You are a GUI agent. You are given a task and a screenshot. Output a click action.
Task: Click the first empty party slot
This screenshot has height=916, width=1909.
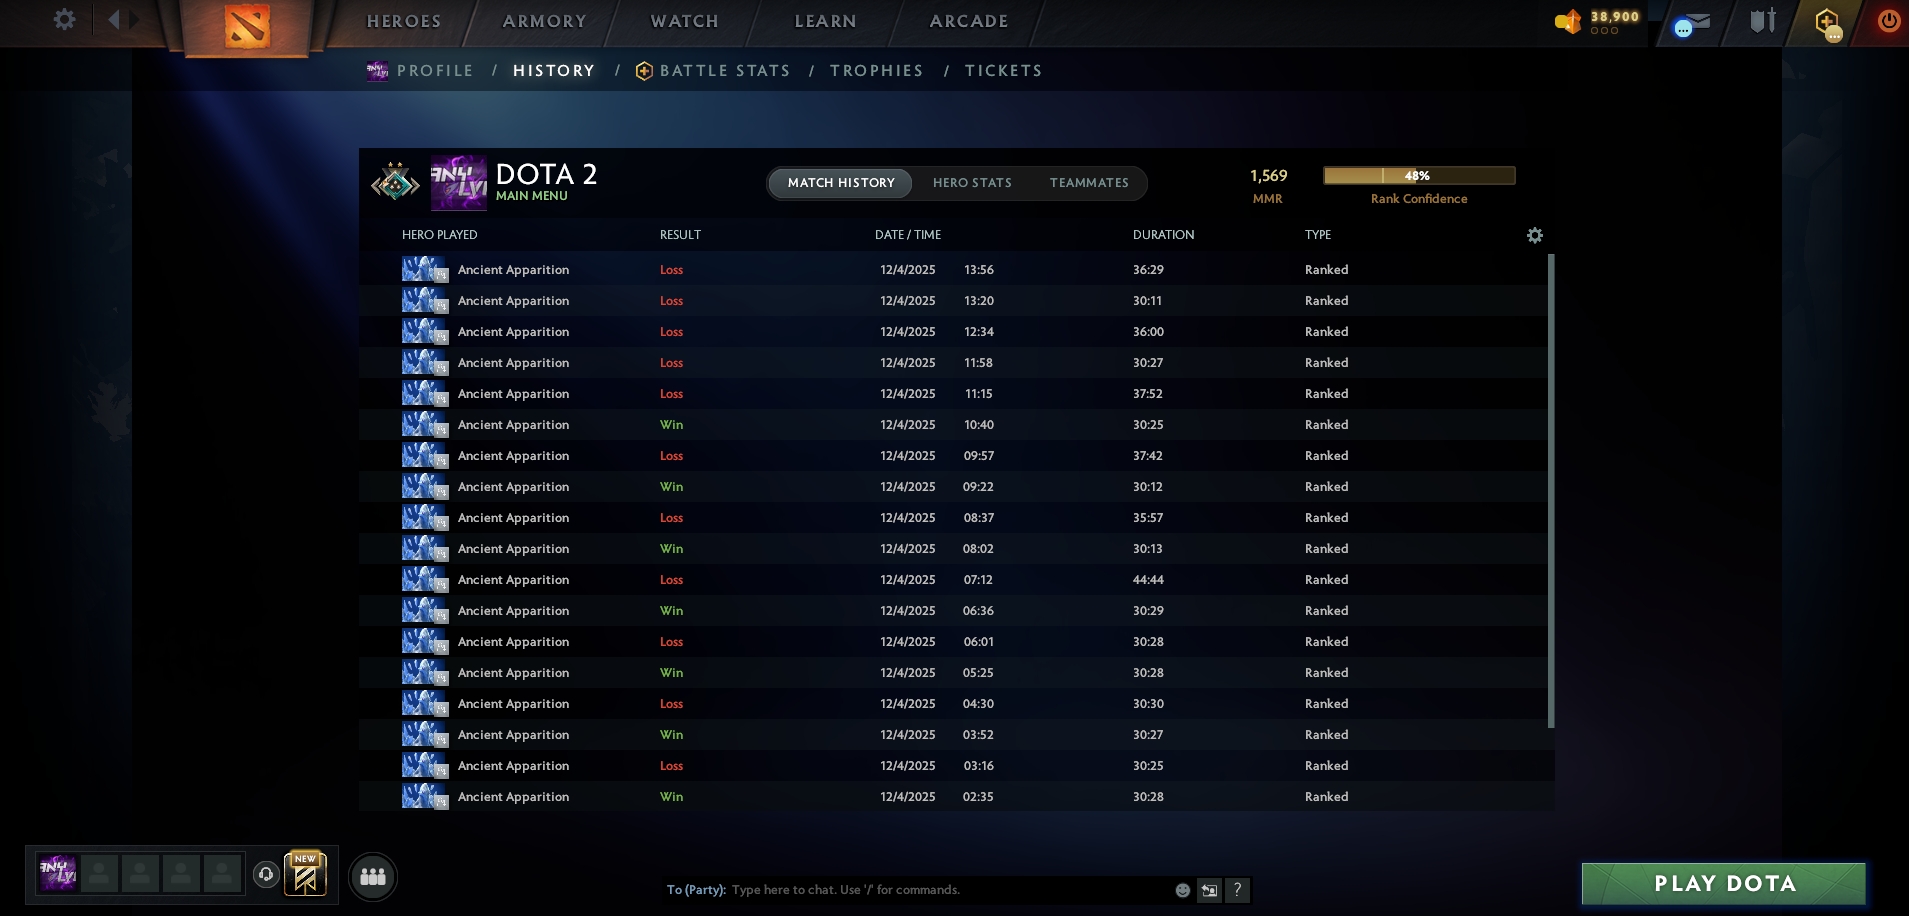click(x=99, y=873)
